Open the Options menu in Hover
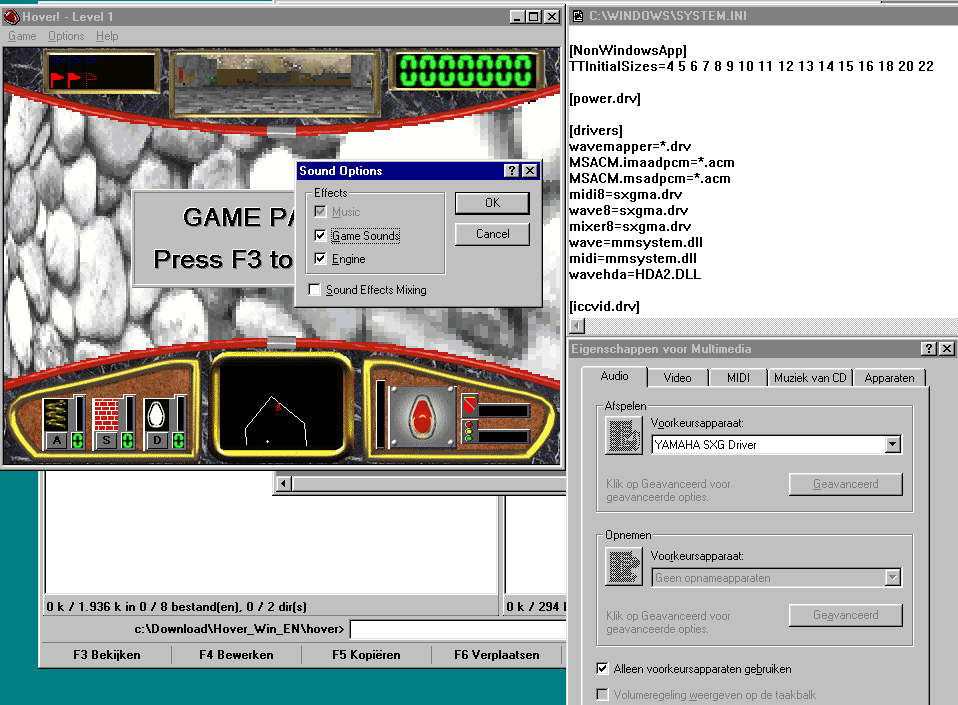The height and width of the screenshot is (705, 958). (66, 36)
